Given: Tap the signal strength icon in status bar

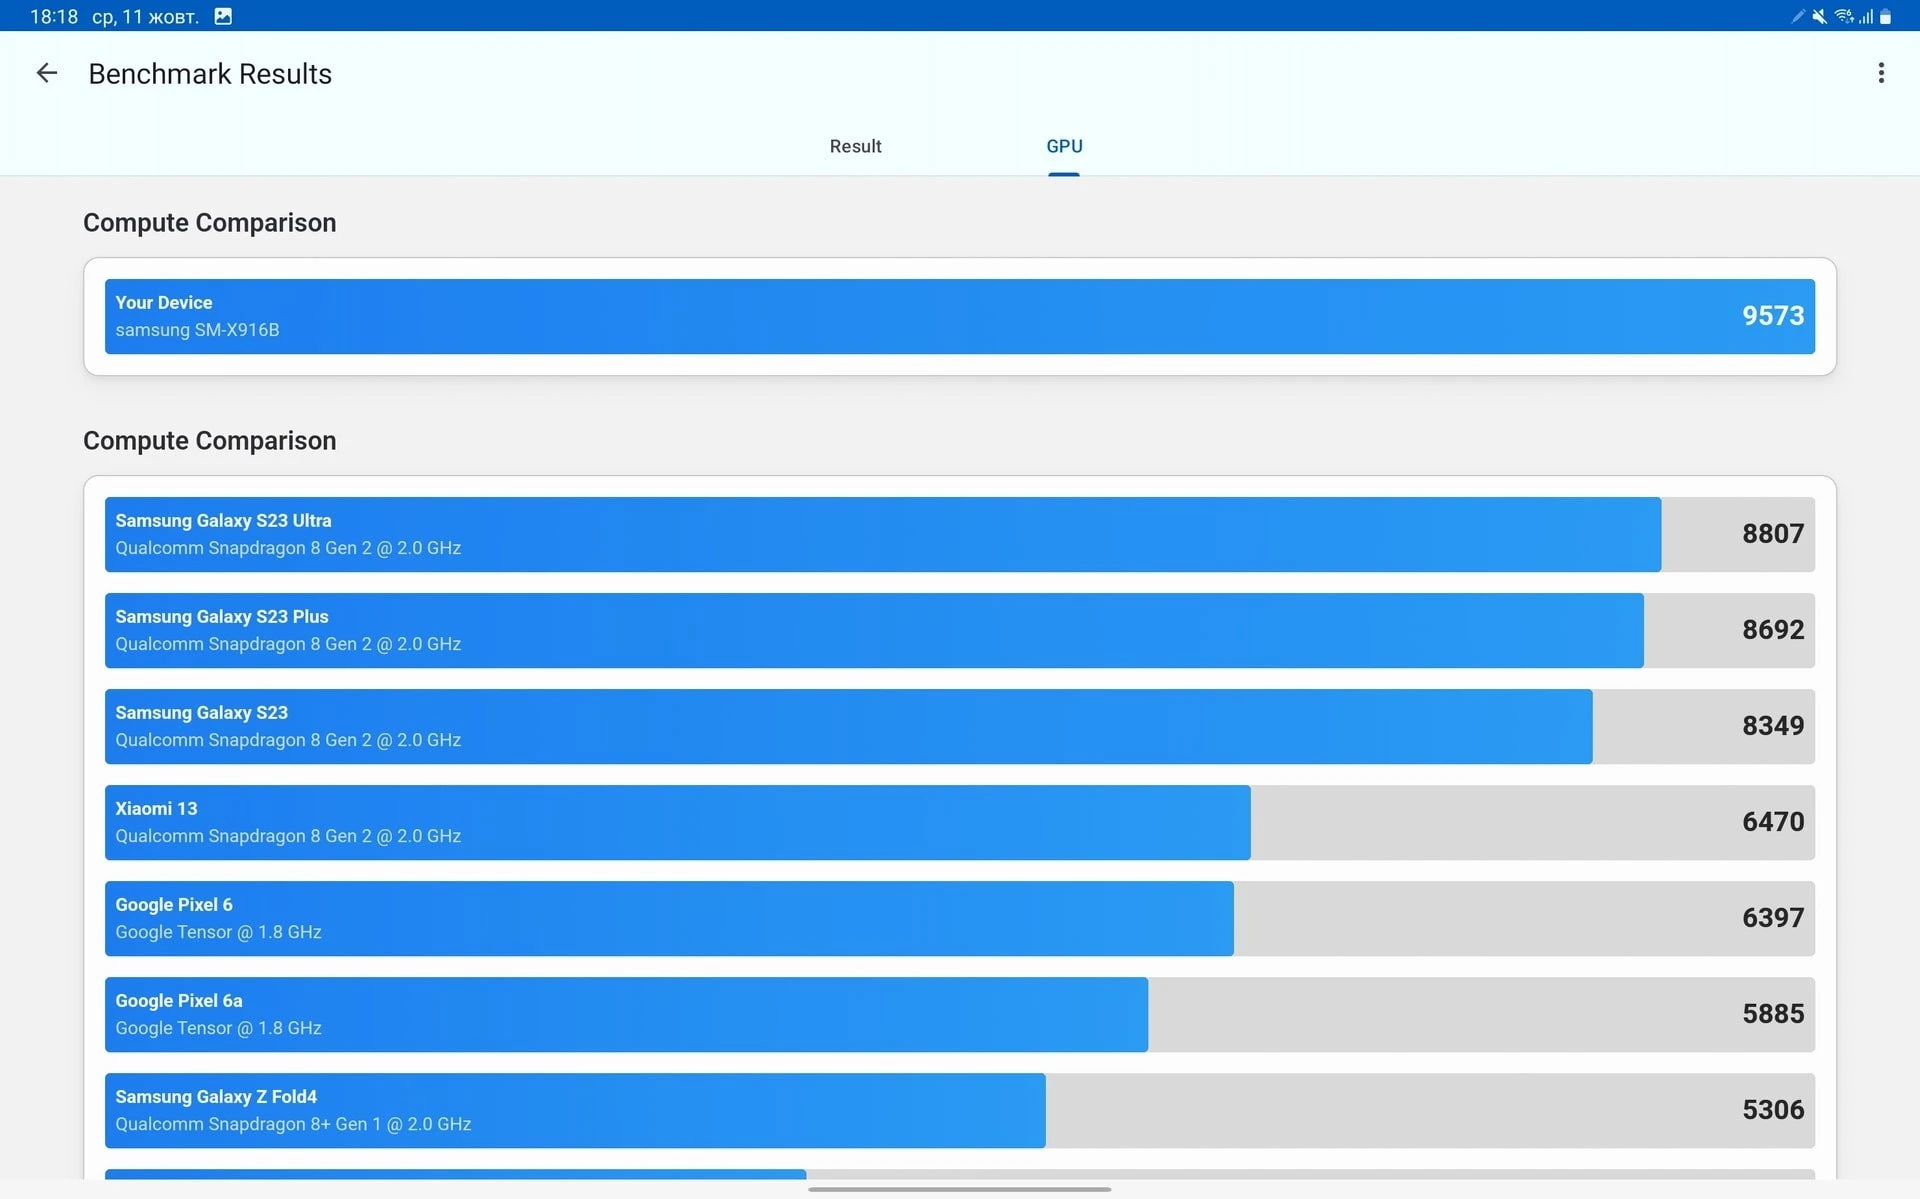Looking at the screenshot, I should 1866,16.
